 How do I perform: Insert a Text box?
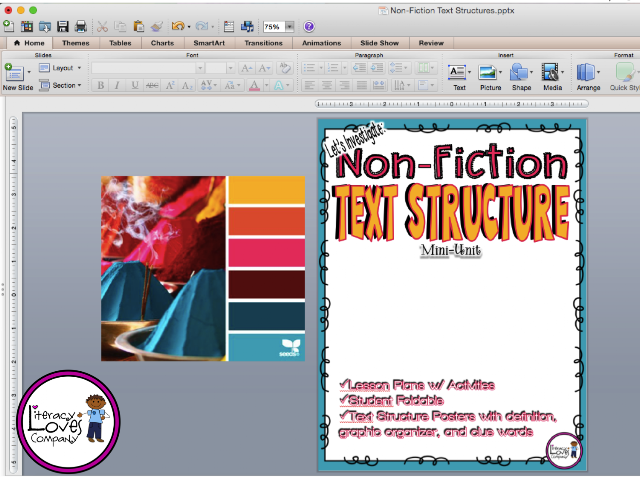pyautogui.click(x=459, y=77)
